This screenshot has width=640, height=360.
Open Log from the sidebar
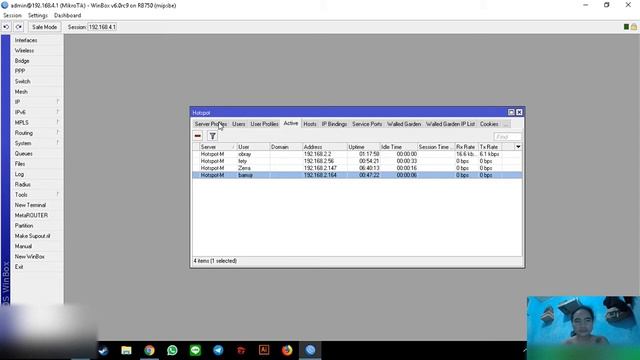(19, 174)
